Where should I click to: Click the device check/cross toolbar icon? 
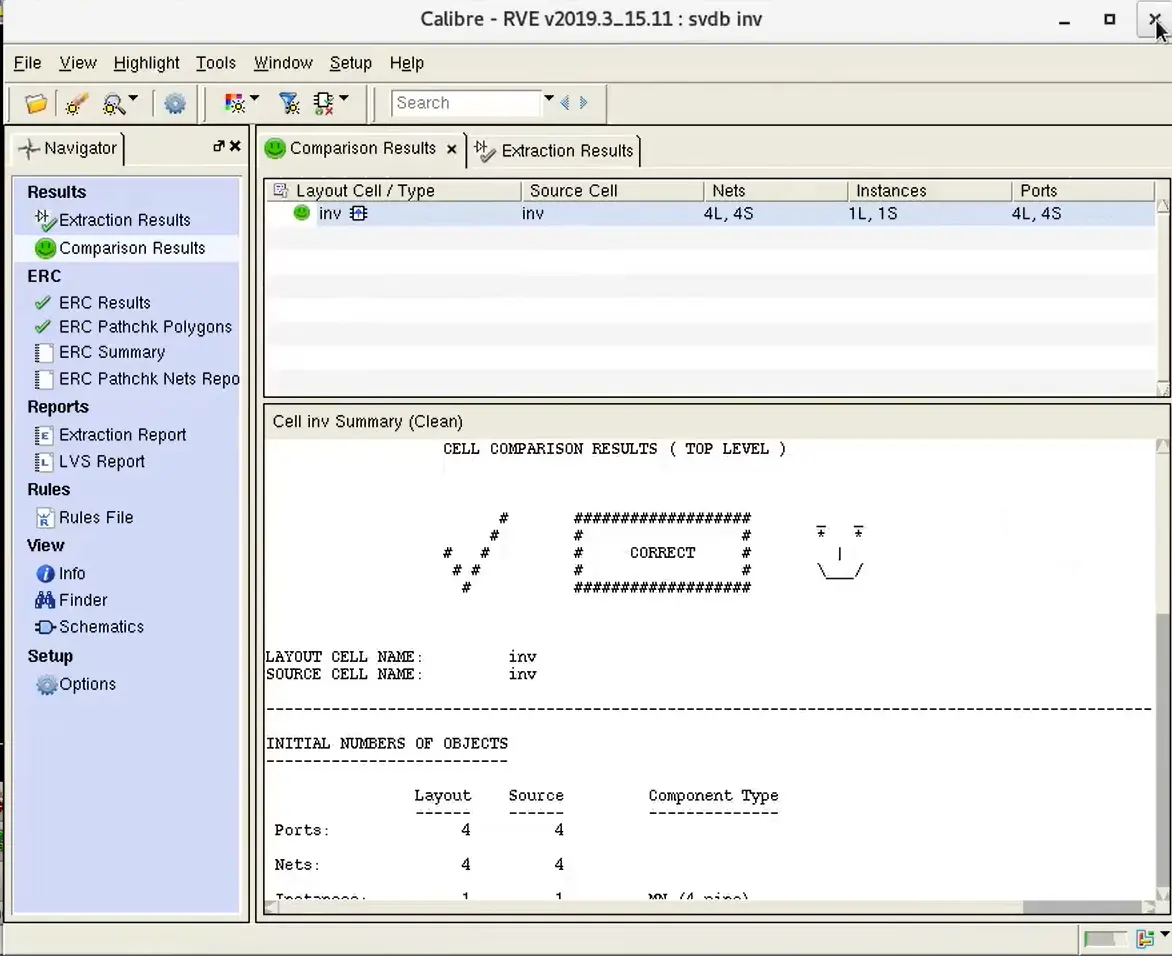(324, 103)
